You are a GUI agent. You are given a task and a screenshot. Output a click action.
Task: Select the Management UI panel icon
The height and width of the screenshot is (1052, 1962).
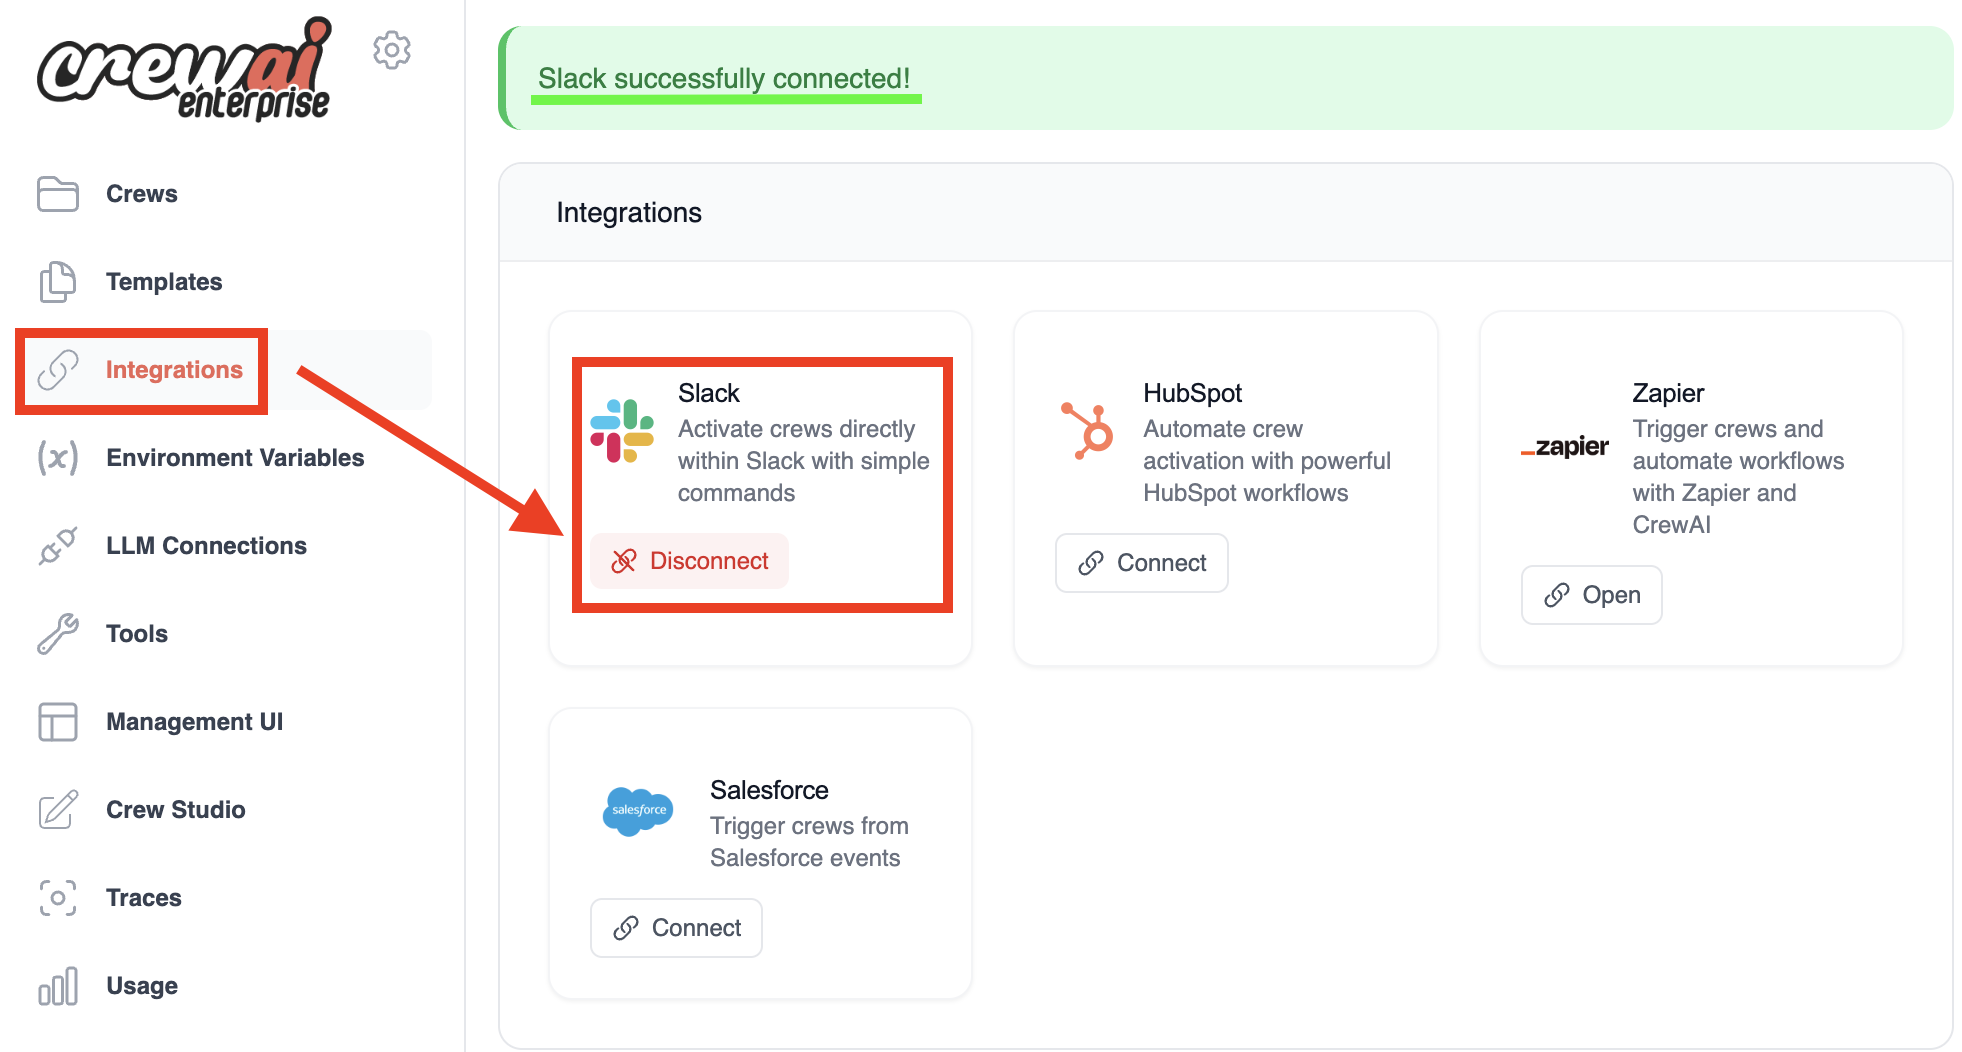tap(57, 721)
